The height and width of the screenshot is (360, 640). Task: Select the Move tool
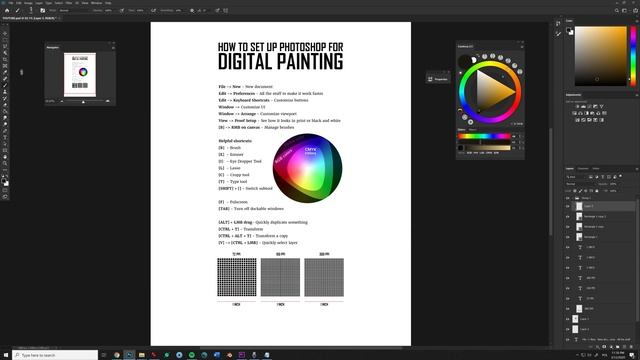[5, 33]
